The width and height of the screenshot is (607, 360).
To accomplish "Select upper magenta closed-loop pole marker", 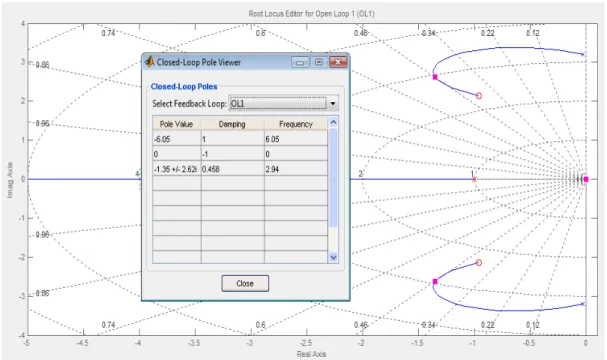I will pos(435,77).
